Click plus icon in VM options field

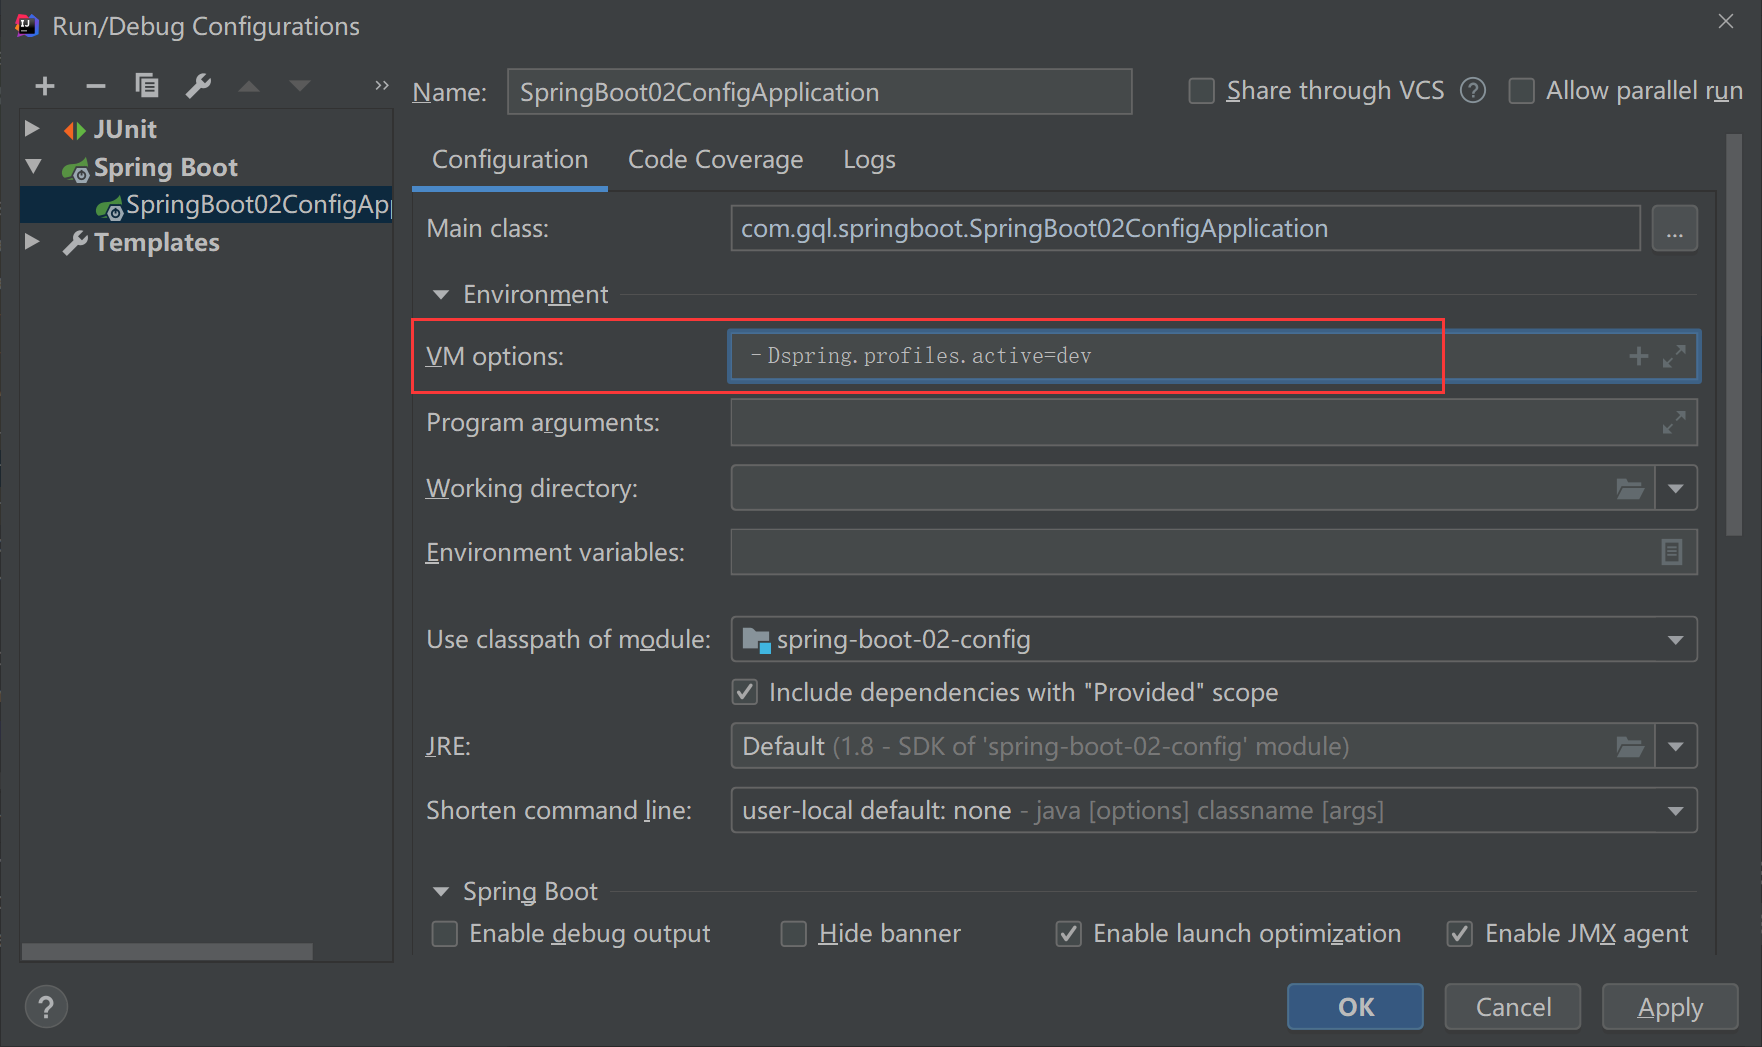click(1638, 356)
